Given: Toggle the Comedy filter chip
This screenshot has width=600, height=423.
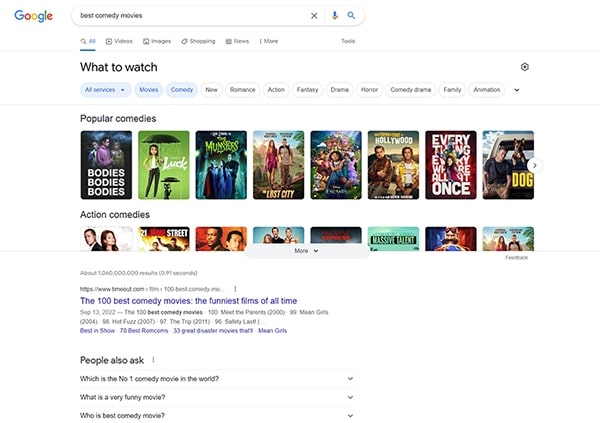Looking at the screenshot, I should 182,90.
